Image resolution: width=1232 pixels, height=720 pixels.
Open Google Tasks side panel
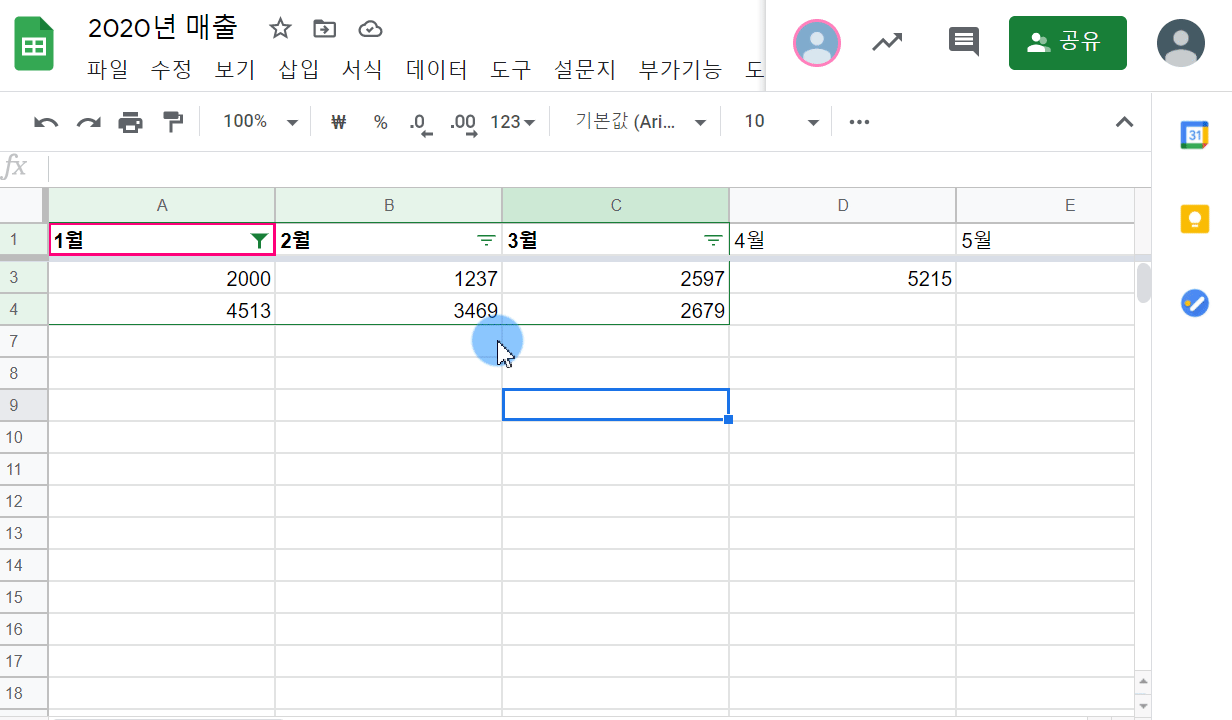1194,302
